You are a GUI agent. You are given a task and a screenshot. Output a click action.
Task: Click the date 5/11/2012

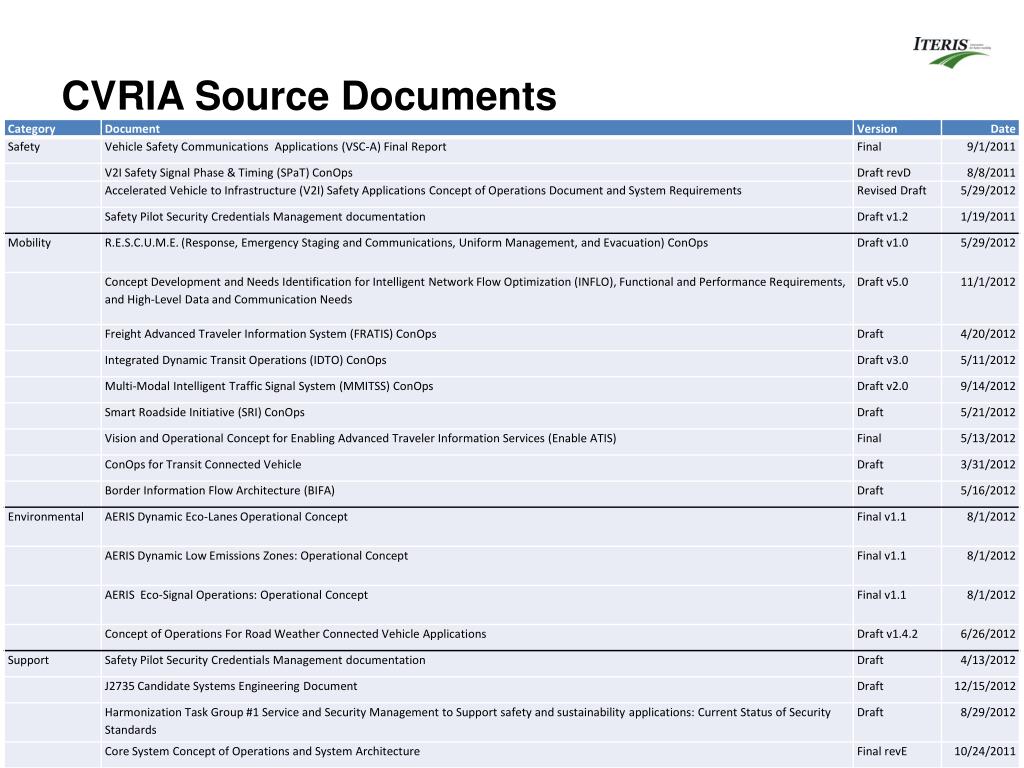pos(987,360)
